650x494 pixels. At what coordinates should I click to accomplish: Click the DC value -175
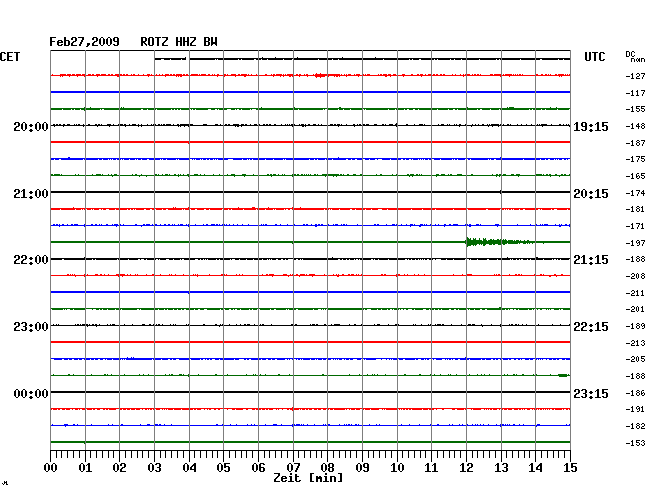tap(635, 159)
